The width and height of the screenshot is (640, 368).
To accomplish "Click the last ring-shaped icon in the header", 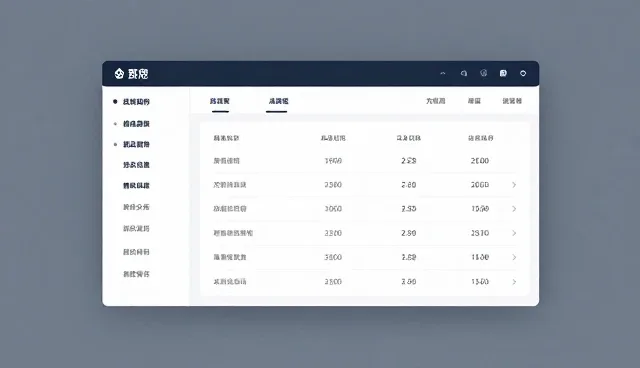I will click(x=523, y=73).
